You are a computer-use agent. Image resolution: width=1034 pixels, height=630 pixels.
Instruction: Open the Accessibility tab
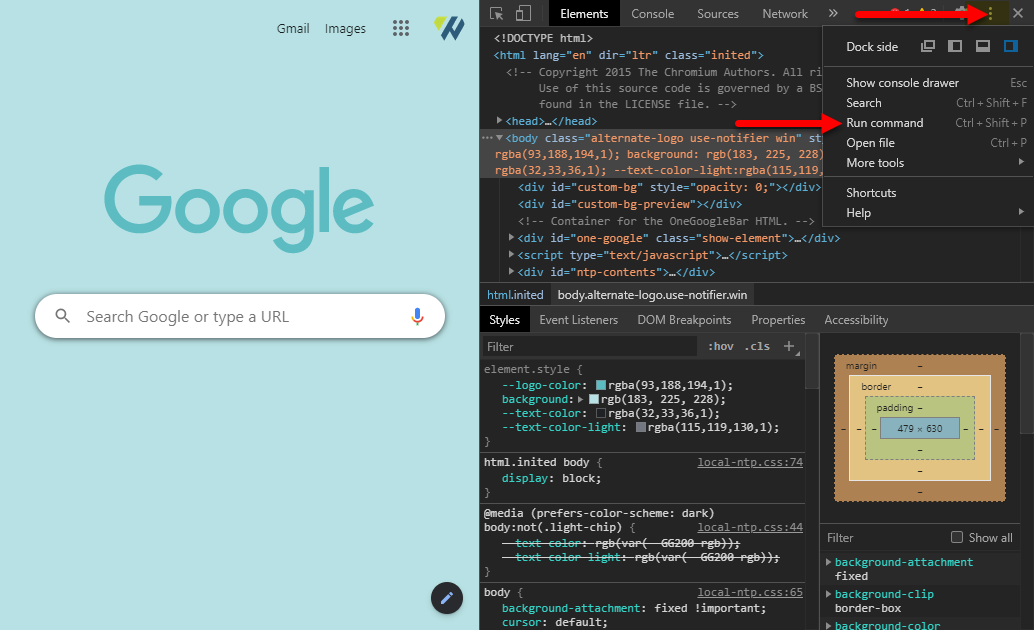click(x=856, y=320)
